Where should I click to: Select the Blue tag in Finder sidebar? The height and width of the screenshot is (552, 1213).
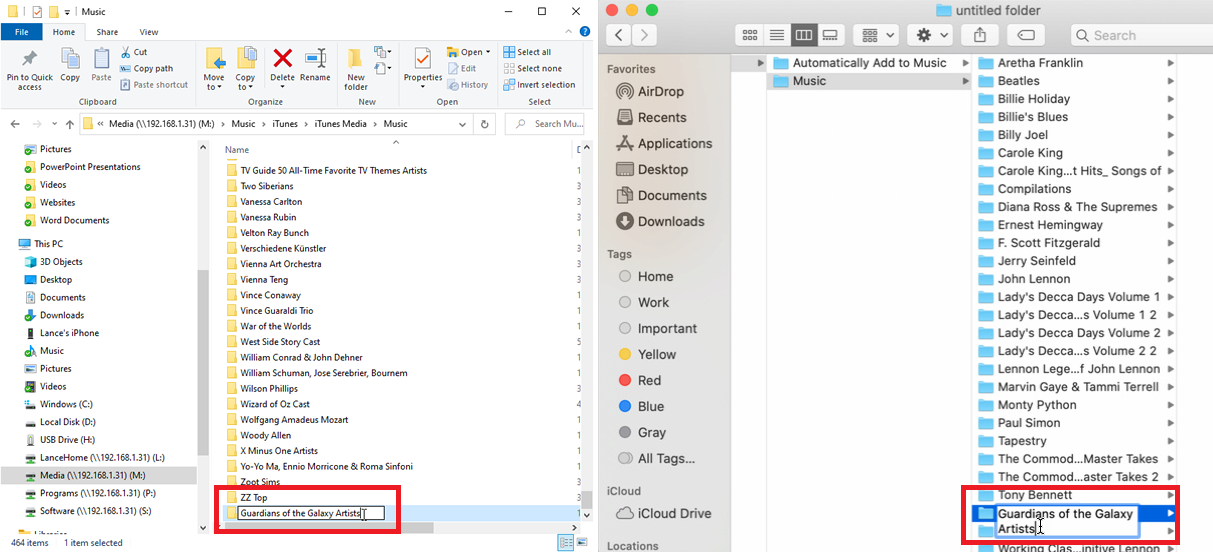[x=640, y=406]
